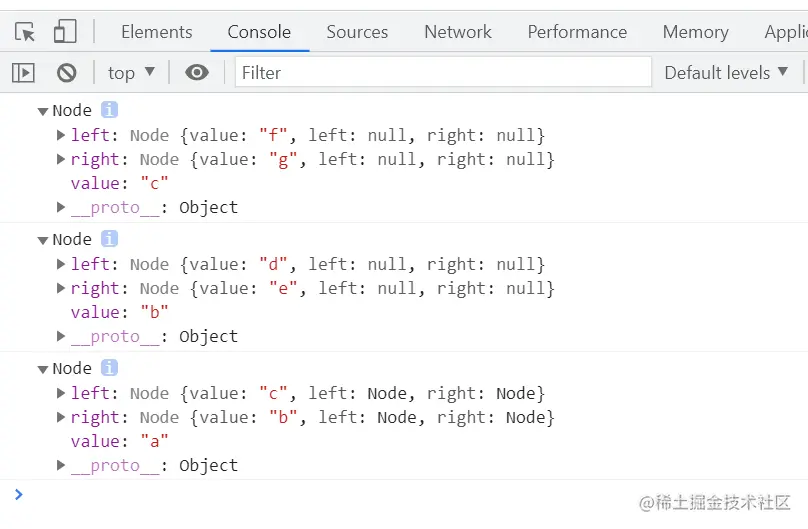Open the top JavaScript context dropdown
Screen dimensions: 808x529
tap(131, 72)
